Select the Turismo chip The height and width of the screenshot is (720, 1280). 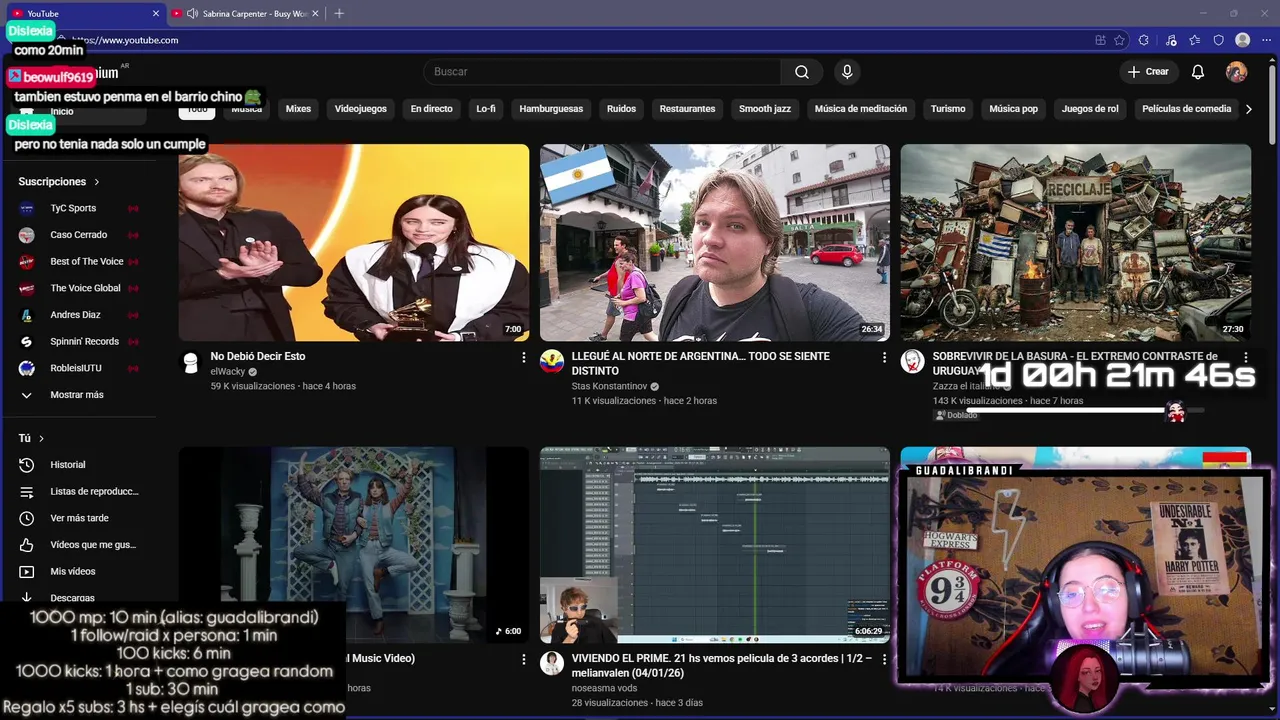(x=948, y=109)
